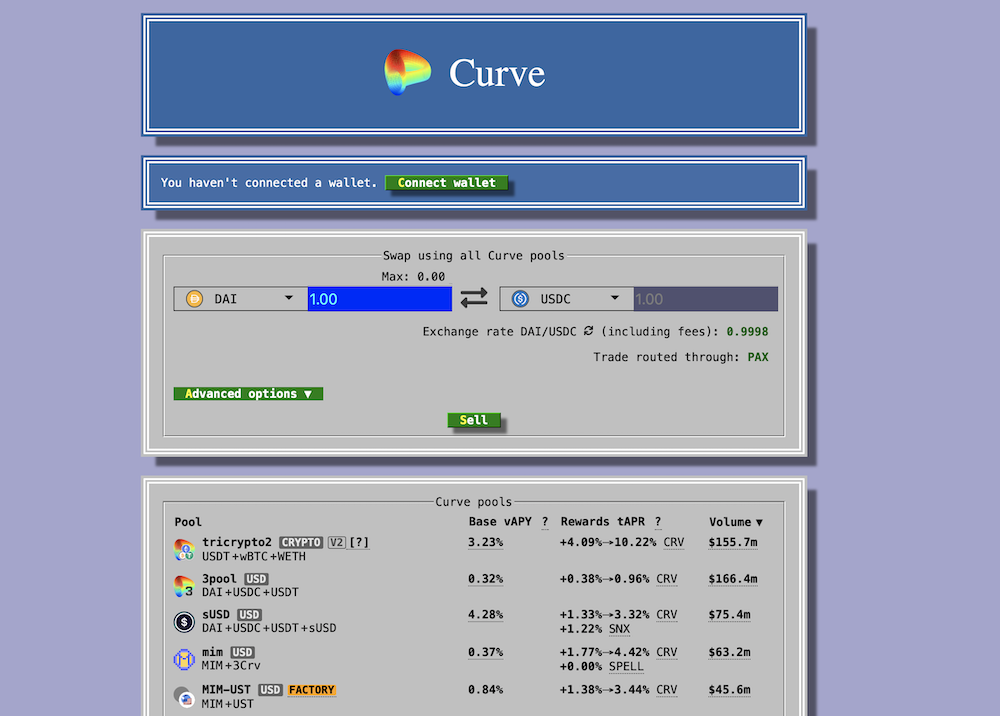
Task: Click mim base vAPY 0.37%
Action: [485, 652]
